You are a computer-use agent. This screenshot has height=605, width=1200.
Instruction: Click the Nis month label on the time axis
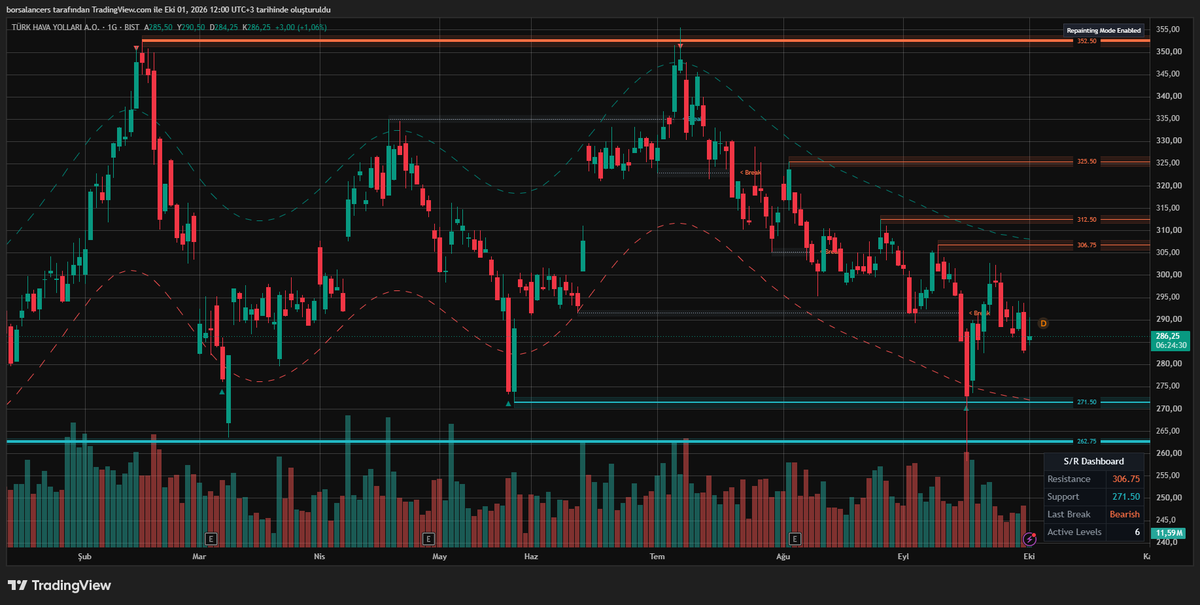[320, 554]
